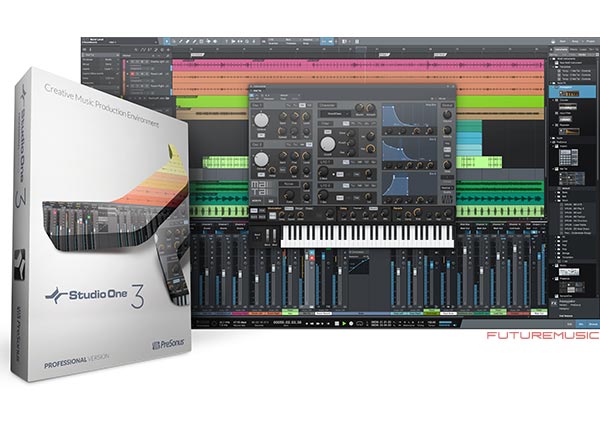Switch to the Project page at top right
This screenshot has height=430, width=600.
pyautogui.click(x=590, y=41)
